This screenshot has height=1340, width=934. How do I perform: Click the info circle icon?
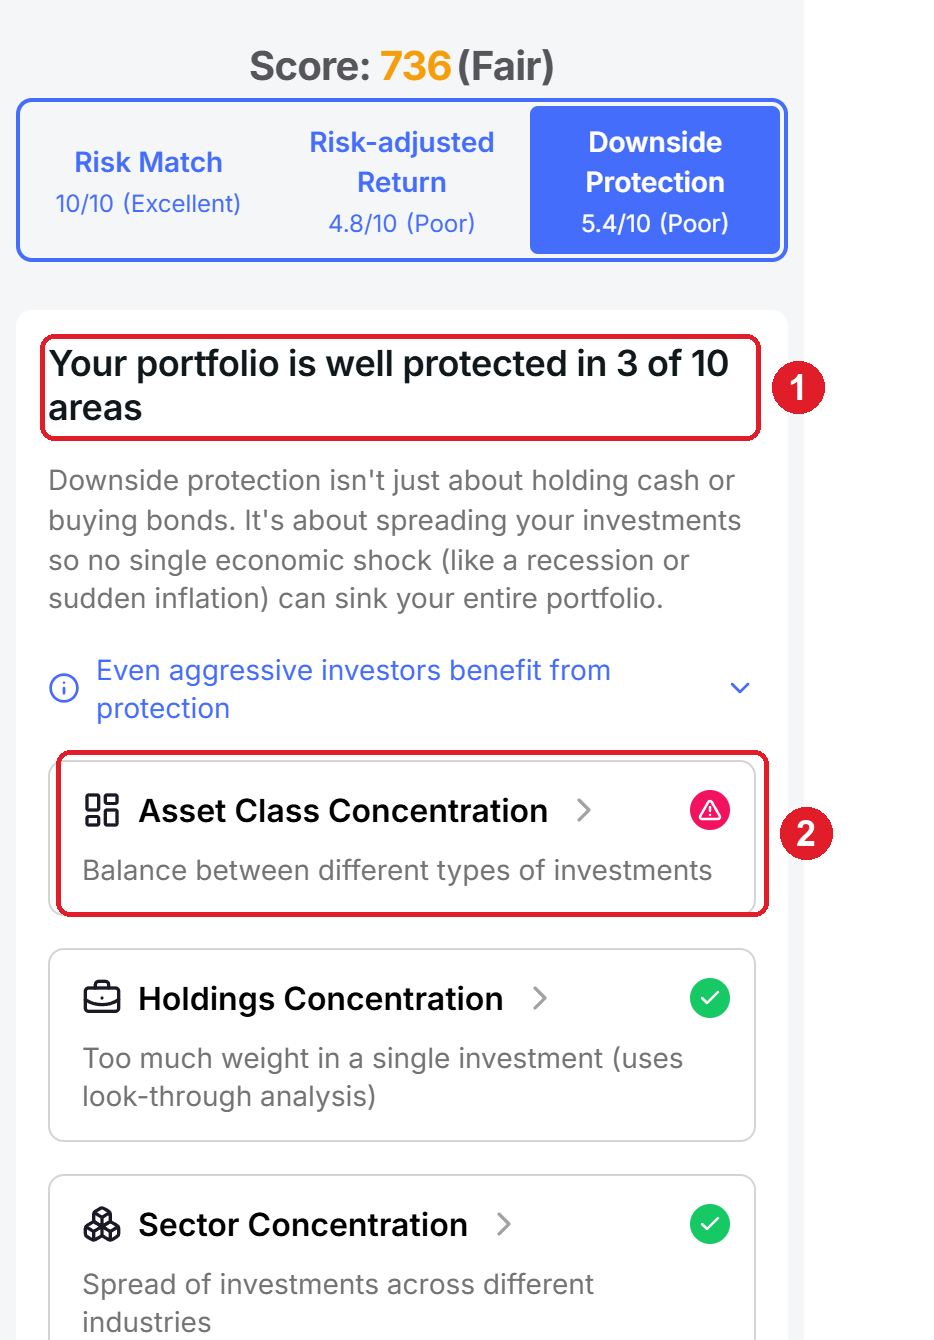tap(64, 688)
